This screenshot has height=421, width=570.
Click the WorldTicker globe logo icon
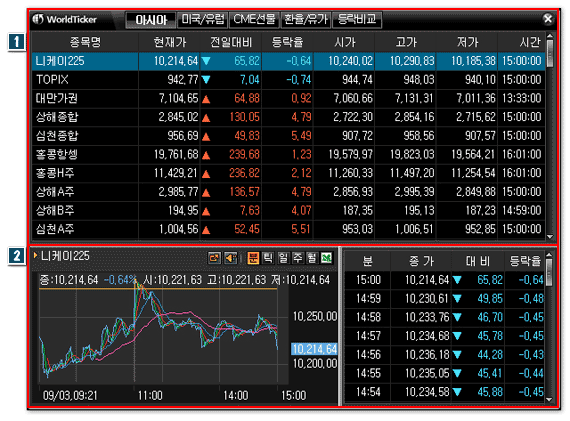[x=38, y=19]
